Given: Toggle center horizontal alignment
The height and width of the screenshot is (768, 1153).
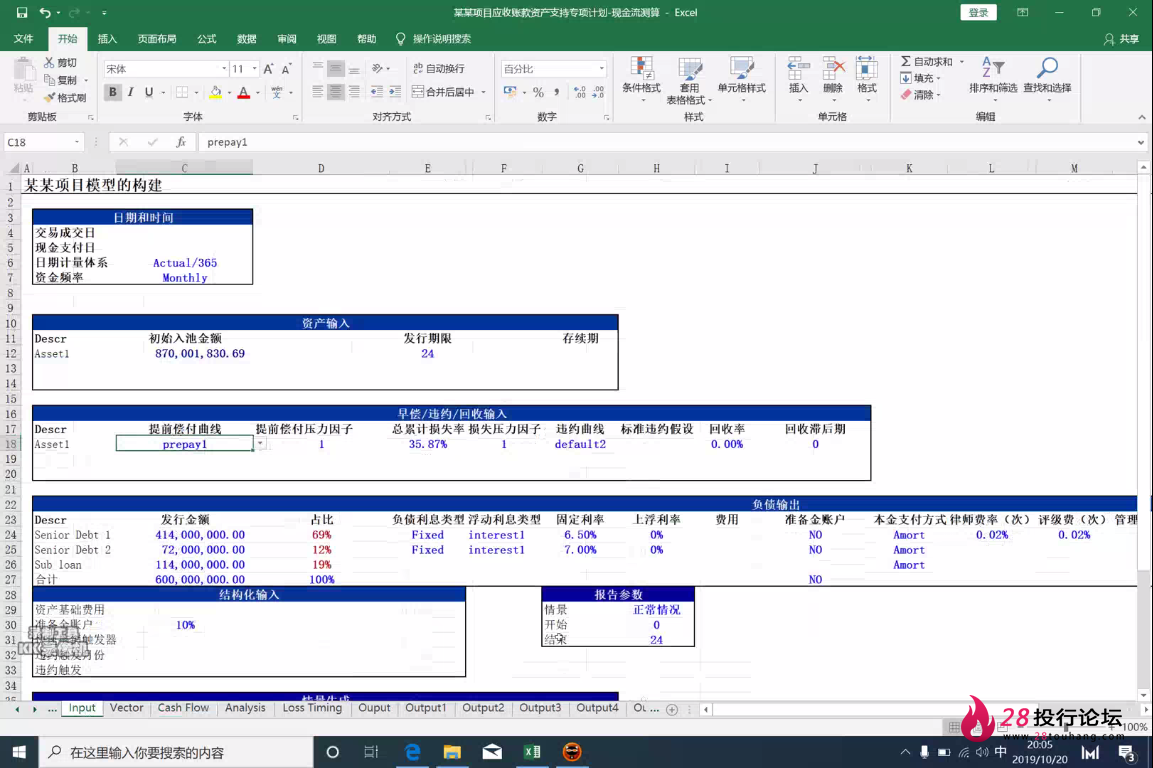Looking at the screenshot, I should coord(336,92).
